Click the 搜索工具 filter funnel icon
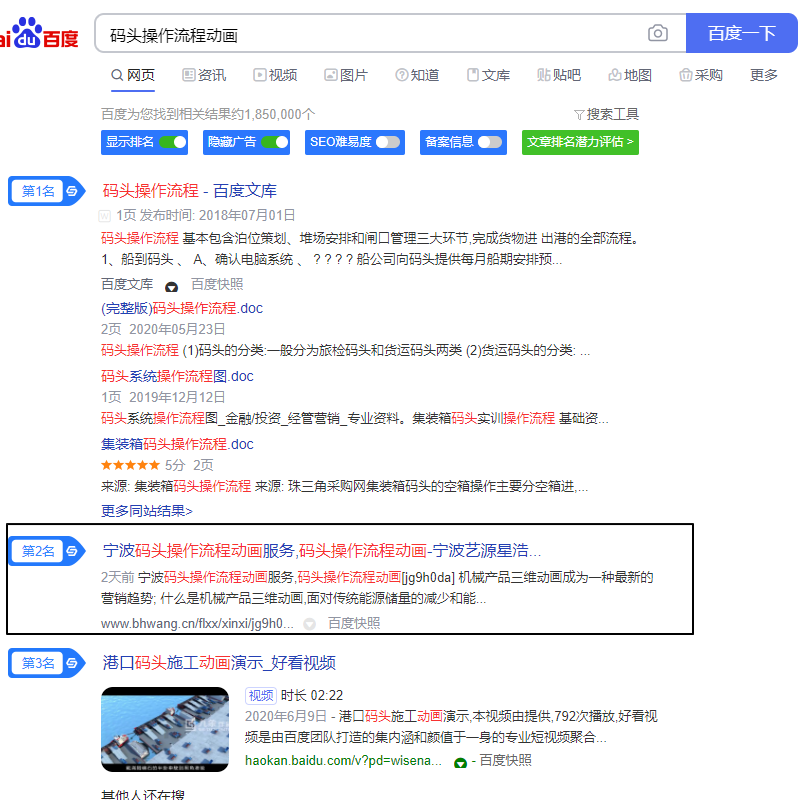Screen dimensions: 800x800 pos(579,115)
